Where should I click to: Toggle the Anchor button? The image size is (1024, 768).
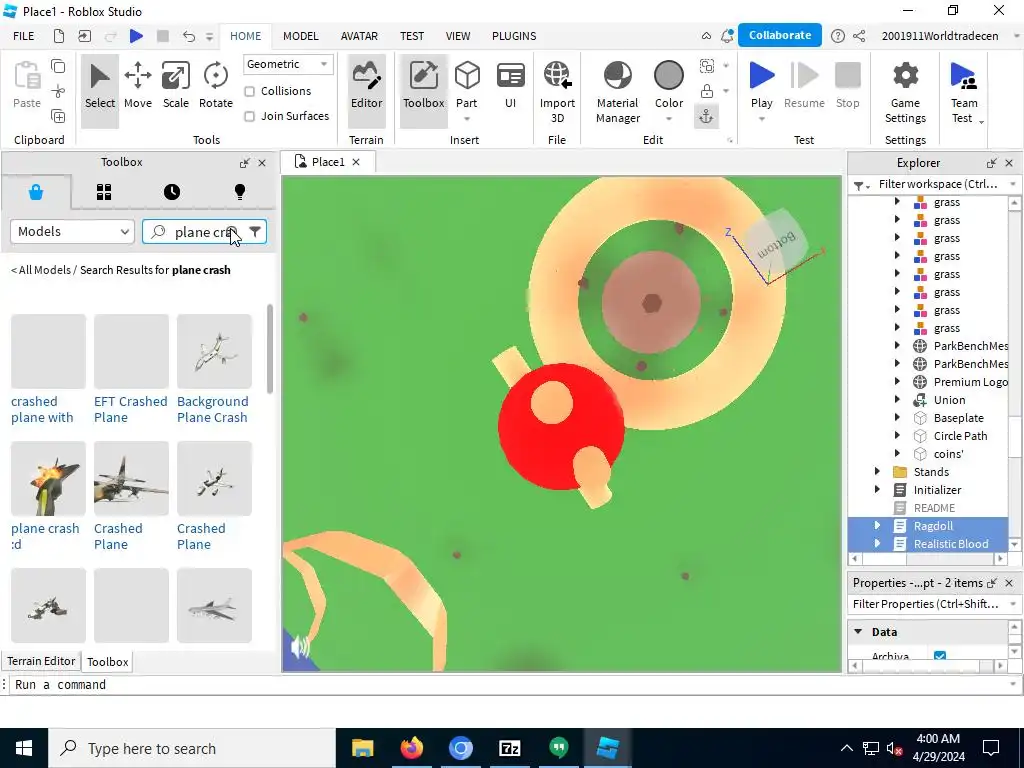click(707, 116)
